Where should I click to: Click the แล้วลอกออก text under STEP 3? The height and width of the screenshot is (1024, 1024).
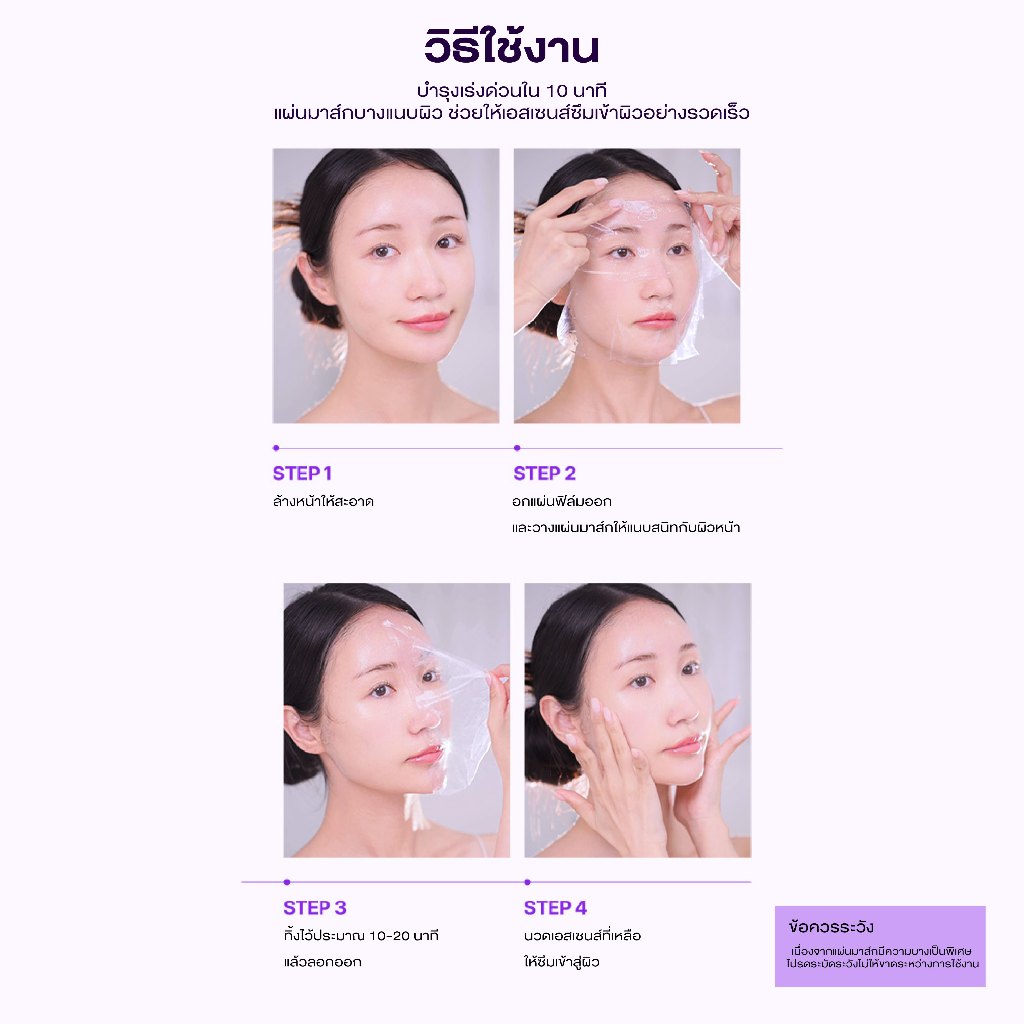(x=323, y=962)
